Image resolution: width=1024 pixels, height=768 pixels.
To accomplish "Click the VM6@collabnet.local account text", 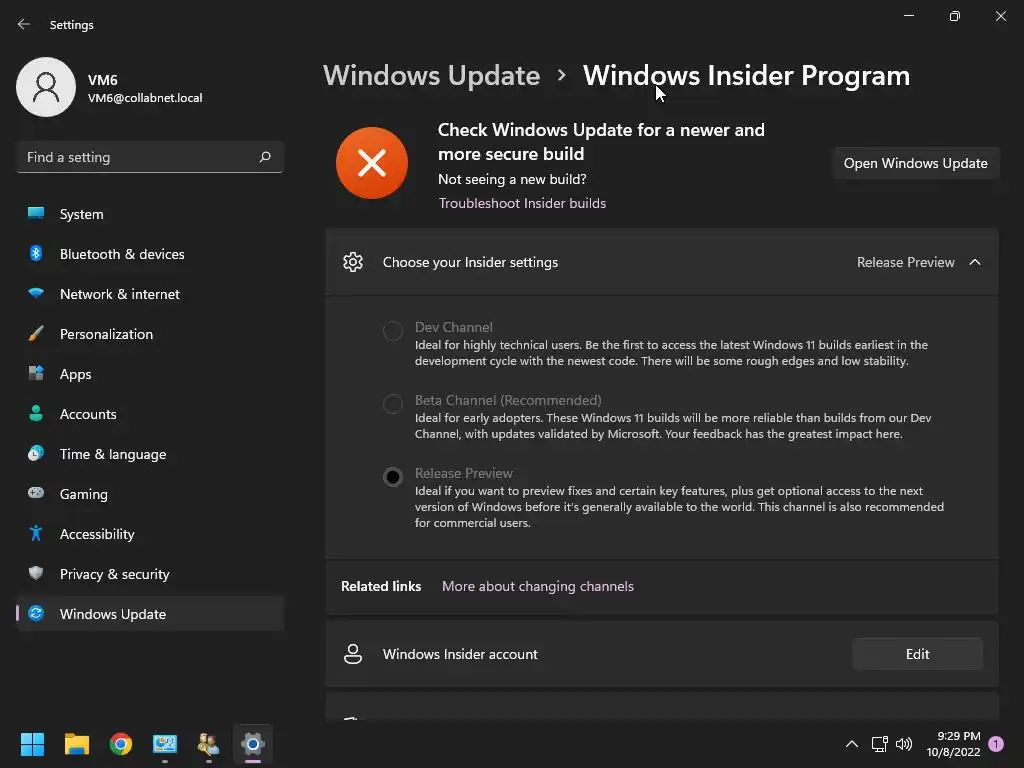I will 145,98.
